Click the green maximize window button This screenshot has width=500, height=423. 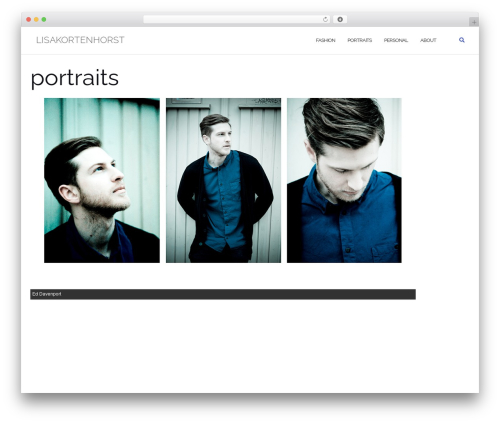tap(44, 19)
